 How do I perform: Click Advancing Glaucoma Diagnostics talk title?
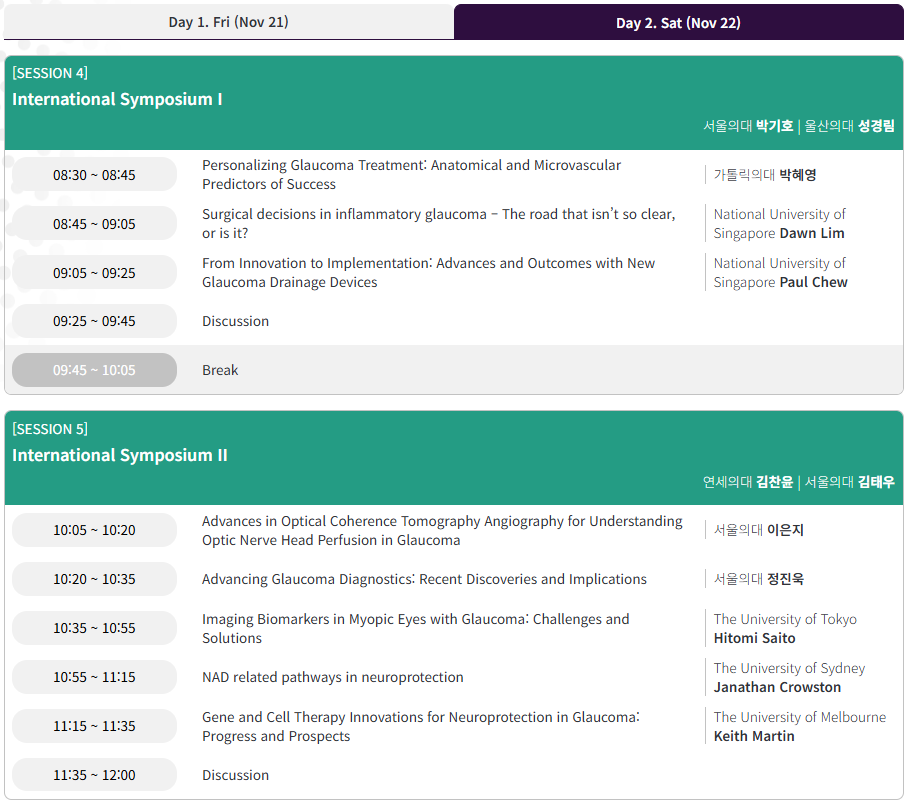click(424, 579)
